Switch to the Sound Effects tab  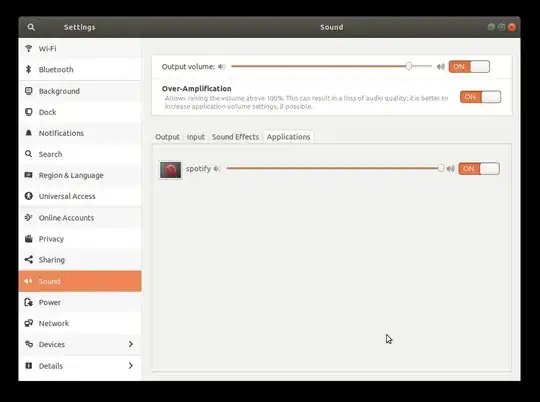235,137
